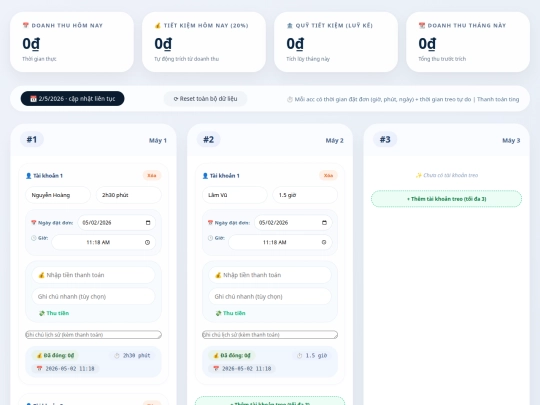The width and height of the screenshot is (540, 405).
Task: Click Đã đóng: 0đ badge in machine #2
Action: pyautogui.click(x=232, y=355)
